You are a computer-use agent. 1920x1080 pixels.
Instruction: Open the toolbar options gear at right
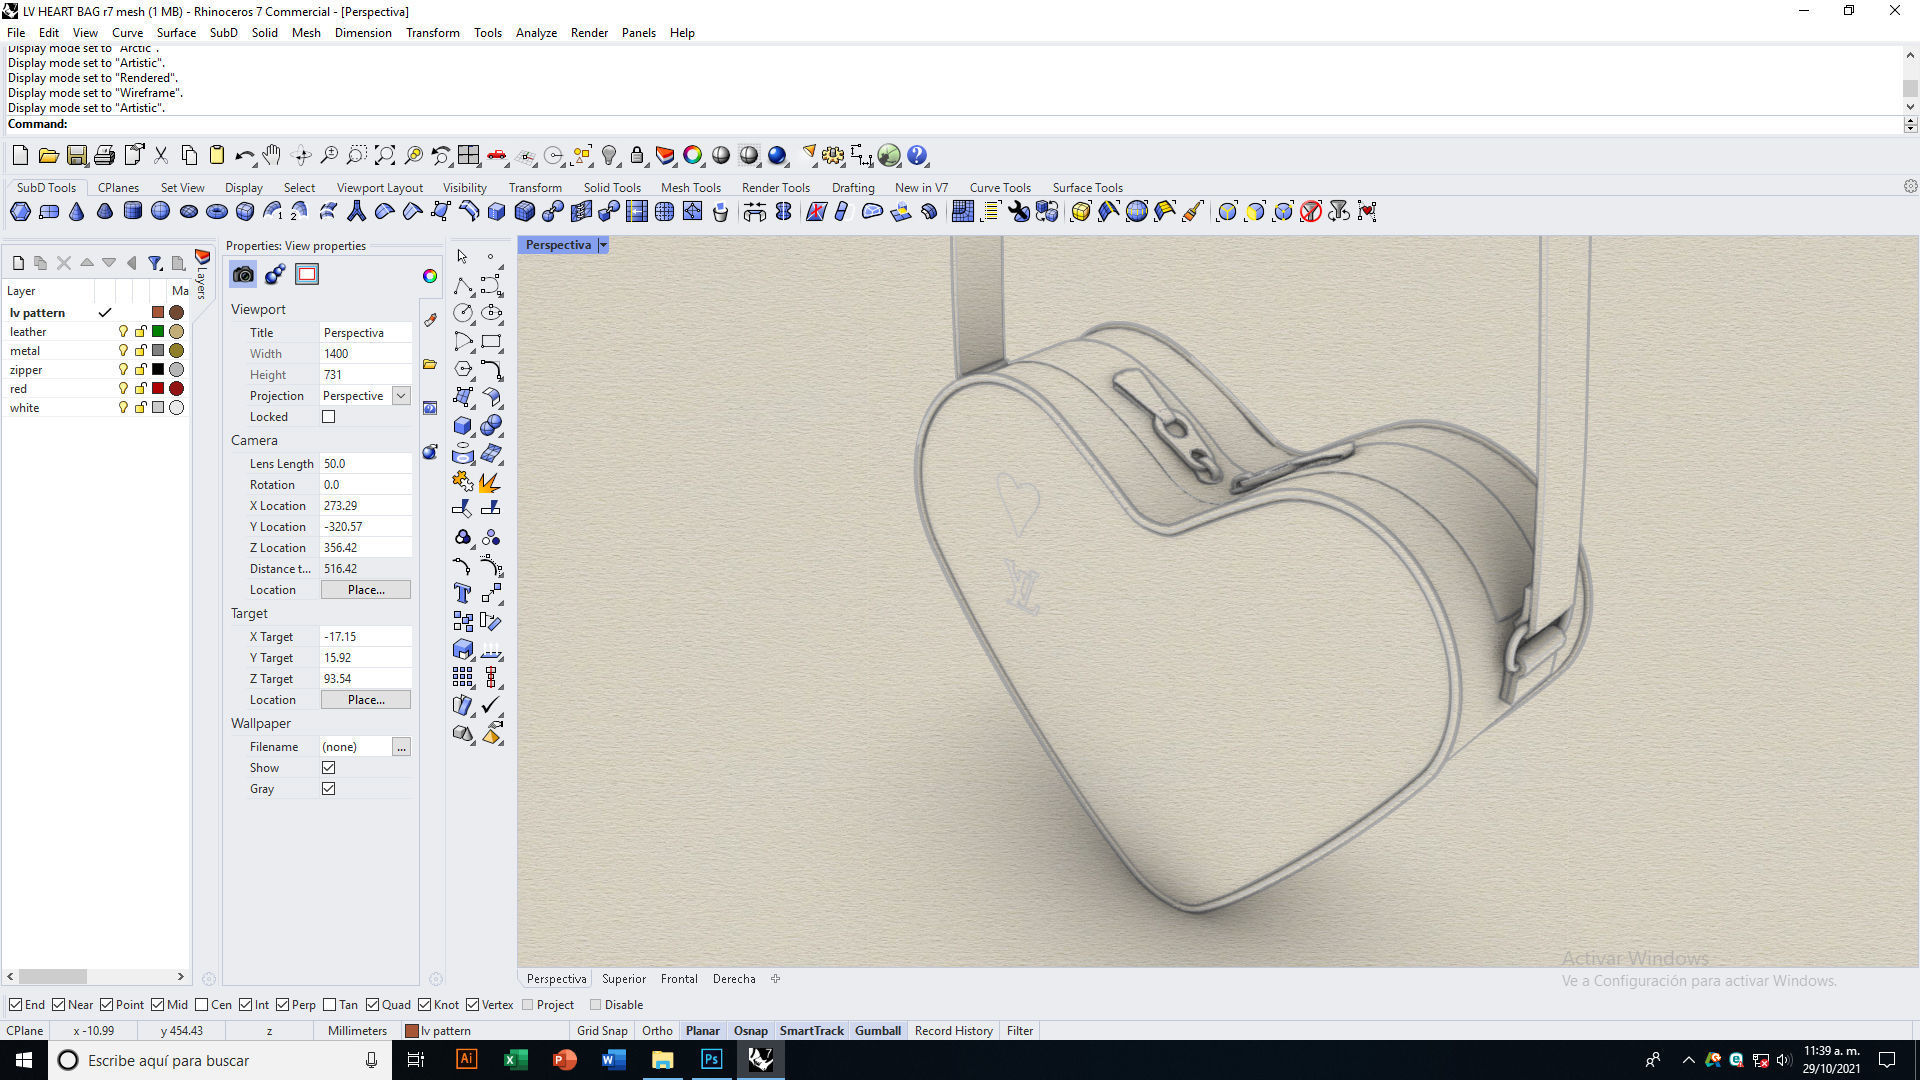click(x=1910, y=187)
